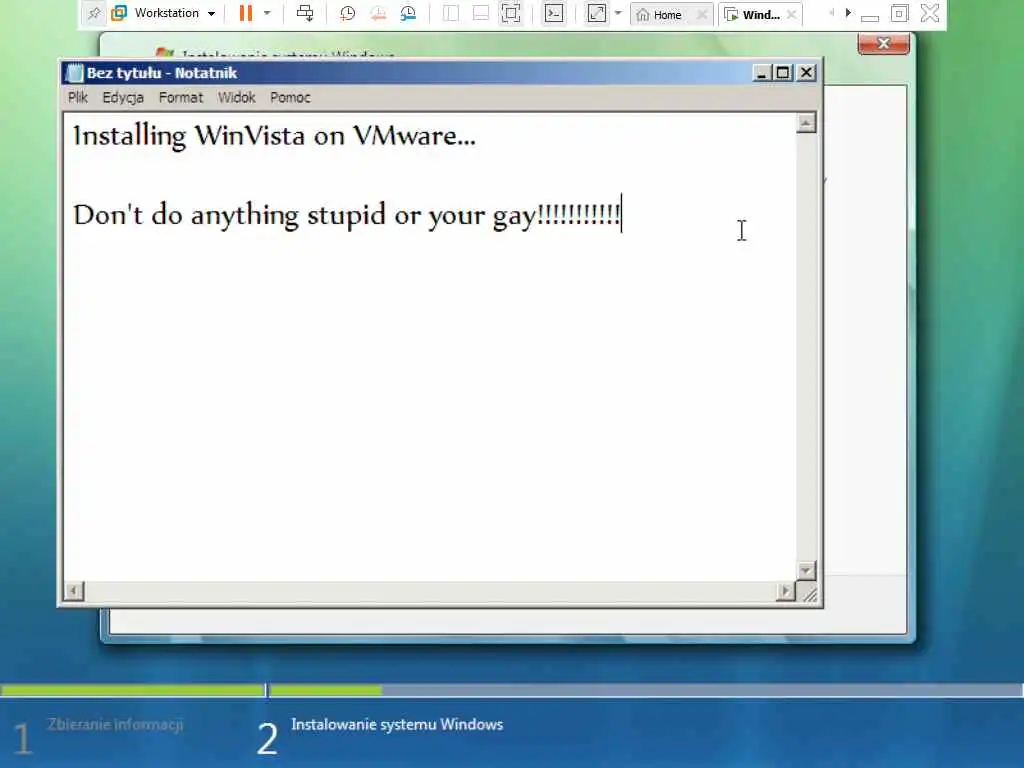Take a snapshot of the virtual machine
1024x768 pixels.
tap(347, 13)
